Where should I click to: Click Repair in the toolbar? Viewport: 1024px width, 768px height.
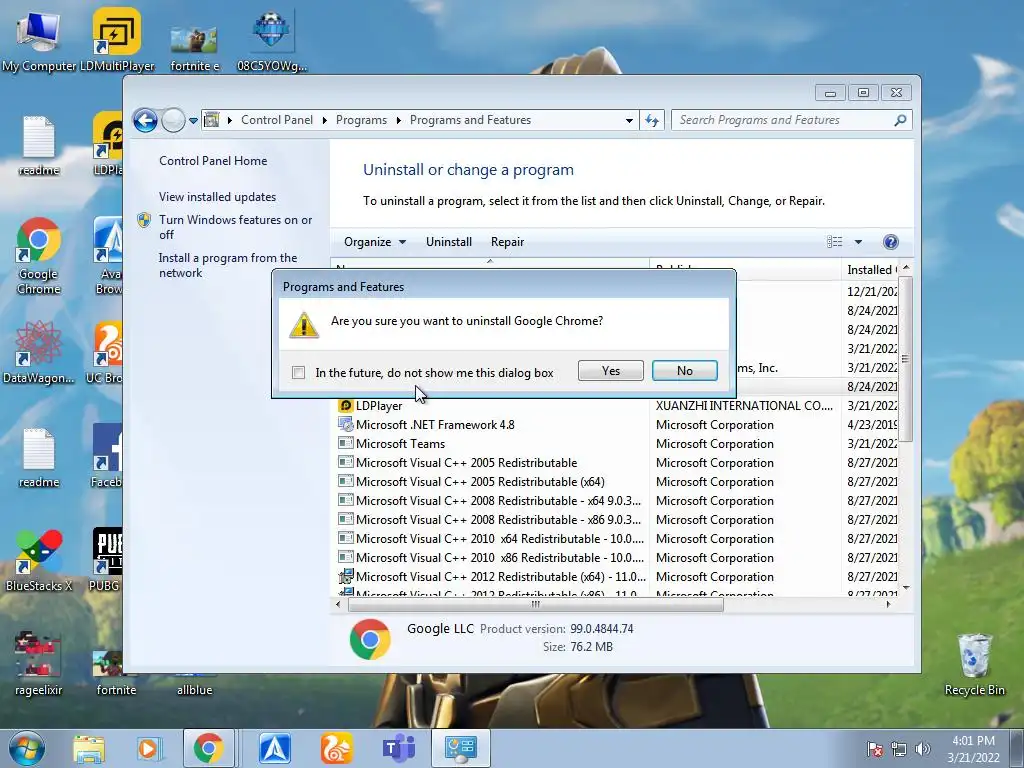[x=507, y=242]
